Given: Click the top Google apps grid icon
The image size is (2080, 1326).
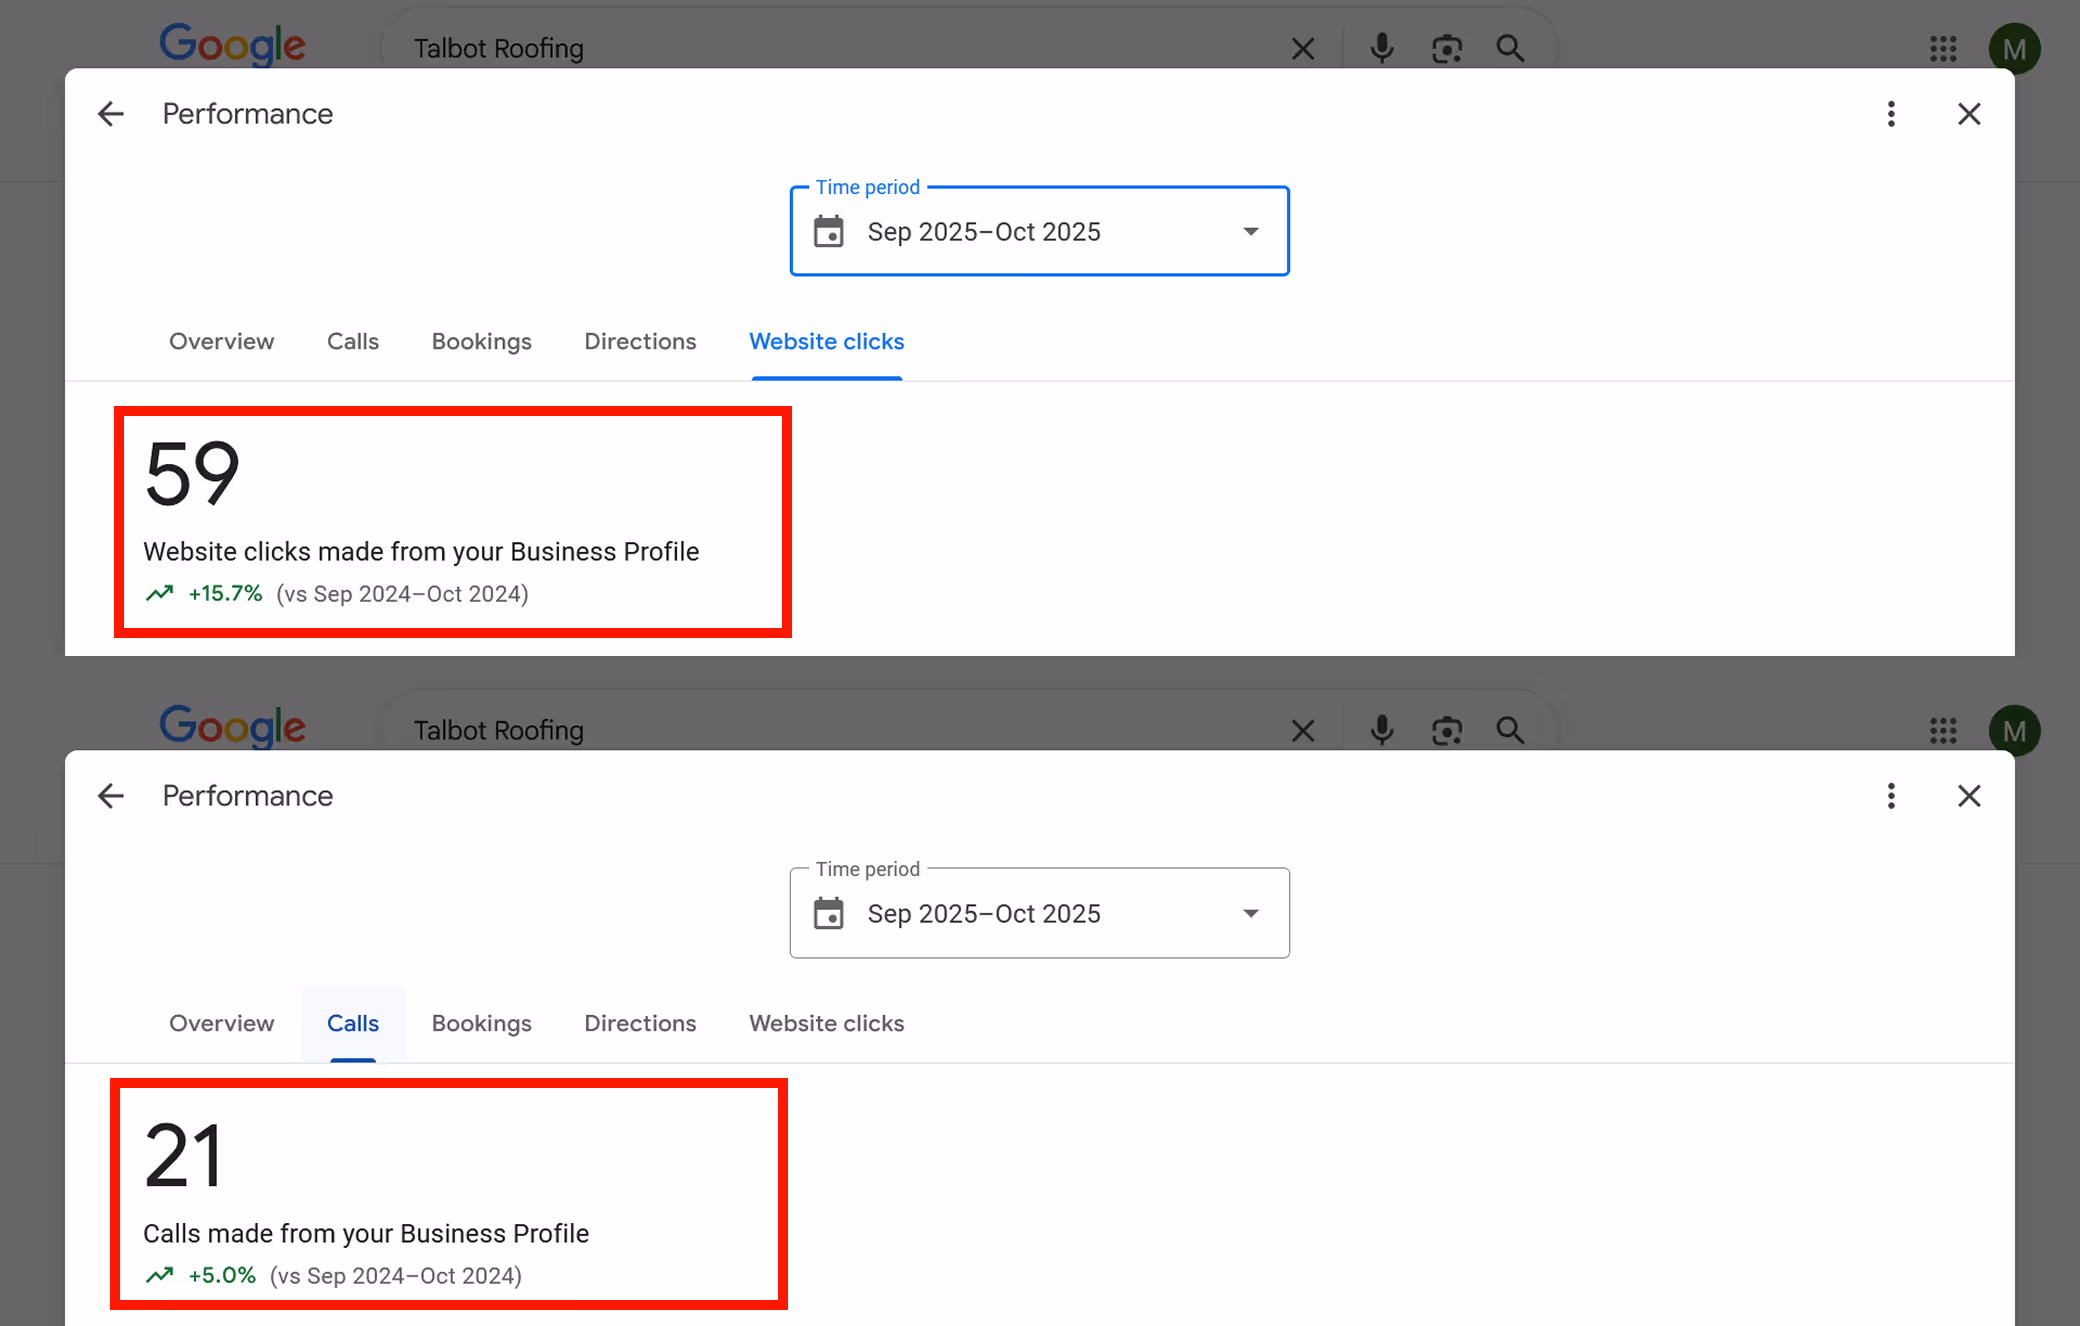Looking at the screenshot, I should coord(1943,48).
